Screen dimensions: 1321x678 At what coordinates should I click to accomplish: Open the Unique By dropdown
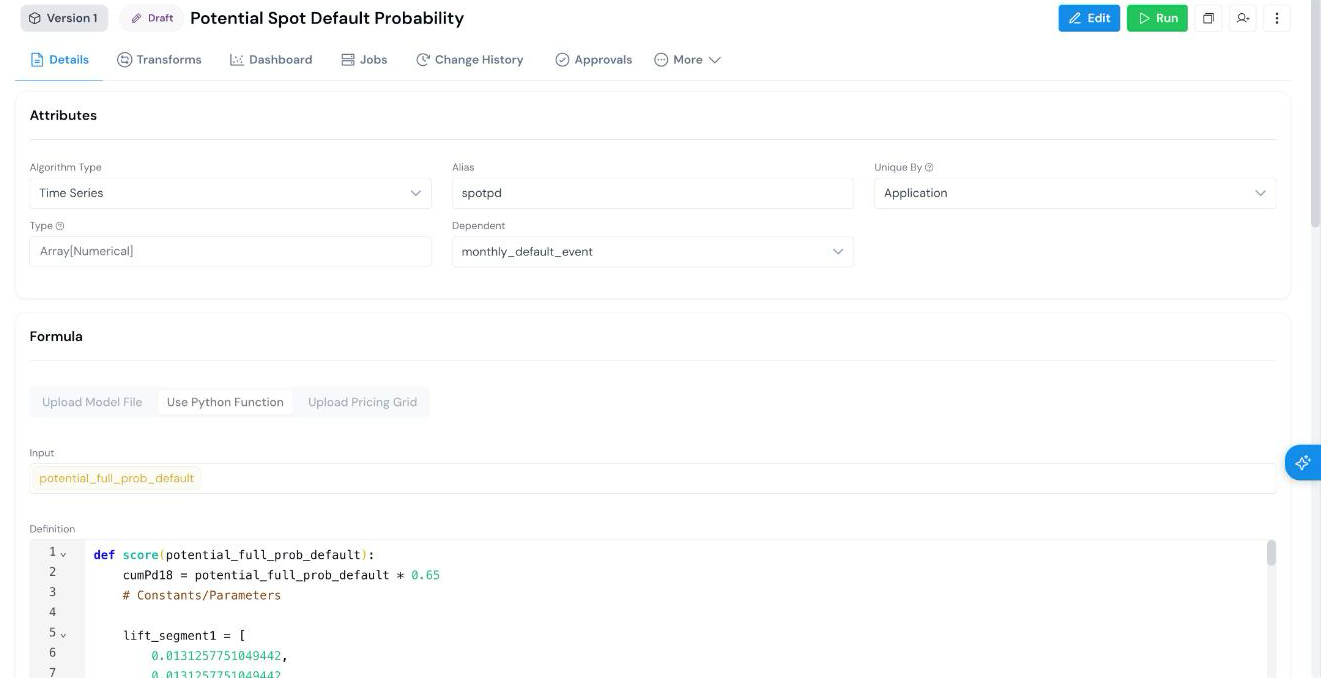pyautogui.click(x=1075, y=193)
